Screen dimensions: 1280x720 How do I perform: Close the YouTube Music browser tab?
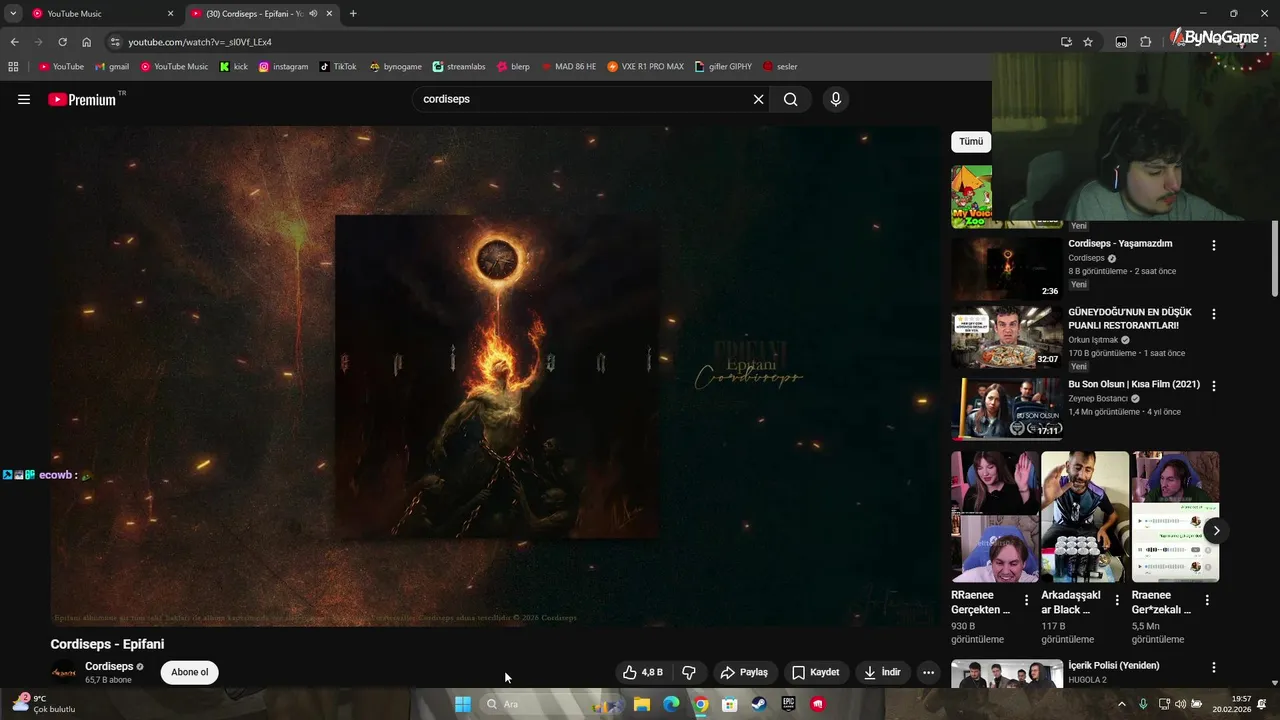170,14
